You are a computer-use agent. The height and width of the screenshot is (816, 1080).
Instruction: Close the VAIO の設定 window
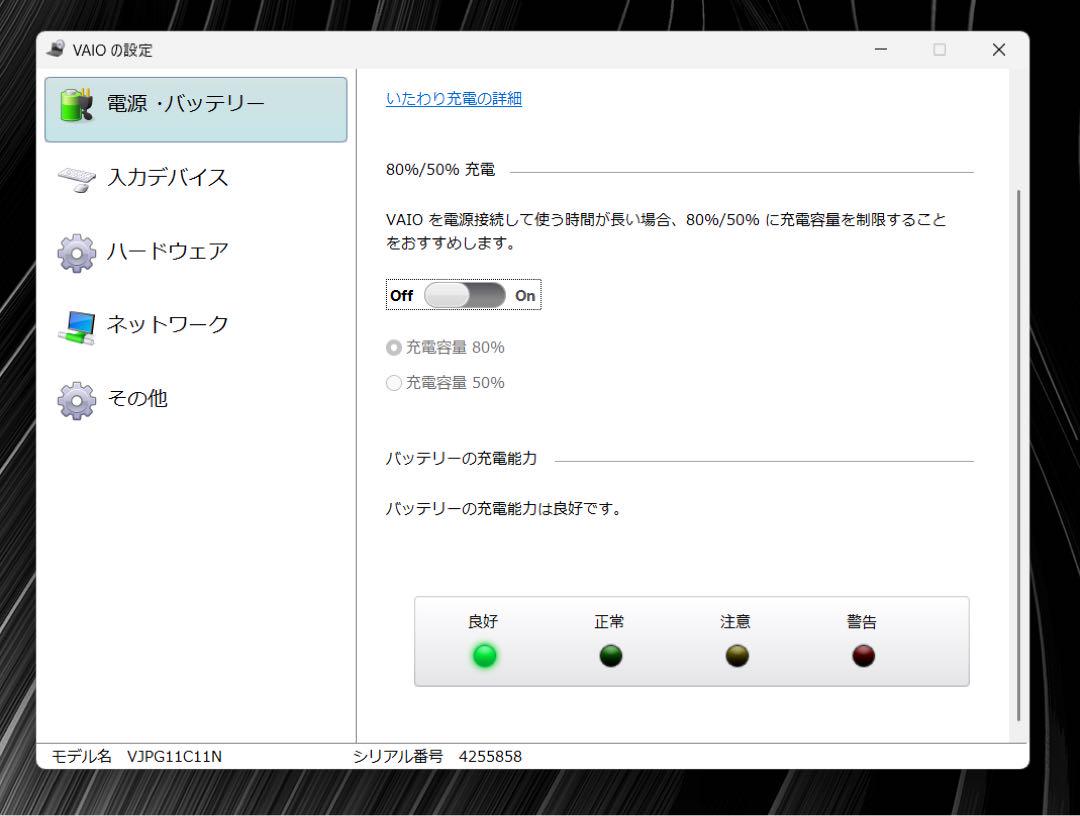pyautogui.click(x=999, y=50)
